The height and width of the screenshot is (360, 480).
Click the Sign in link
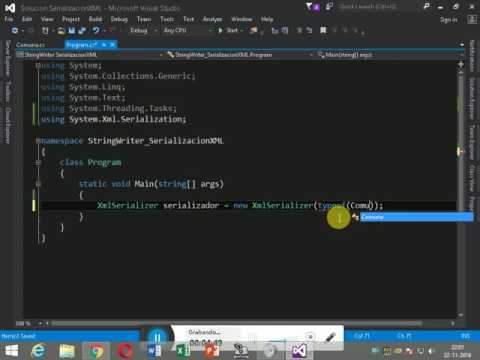point(449,20)
